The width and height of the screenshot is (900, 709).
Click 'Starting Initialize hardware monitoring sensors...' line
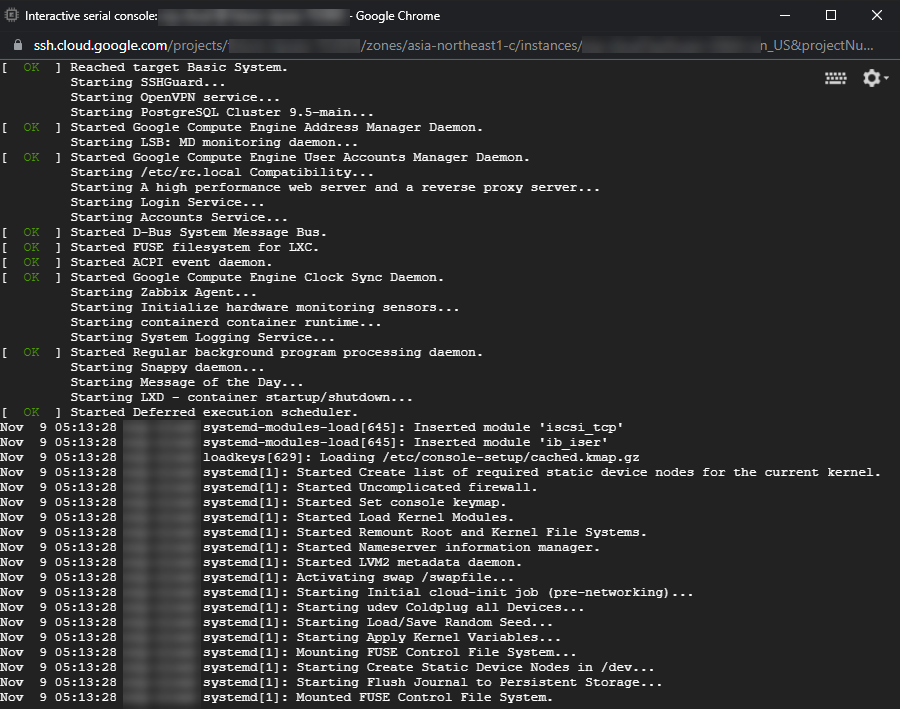coord(265,307)
